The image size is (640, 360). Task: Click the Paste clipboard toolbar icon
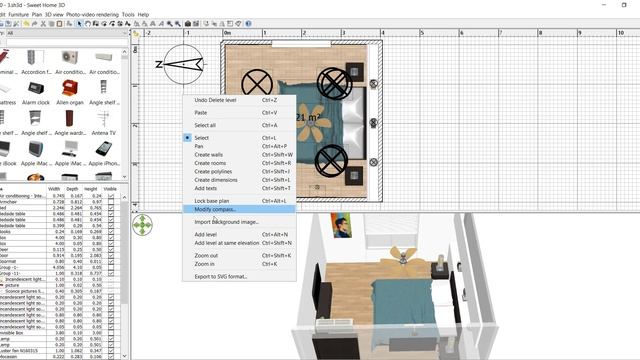click(x=59, y=24)
